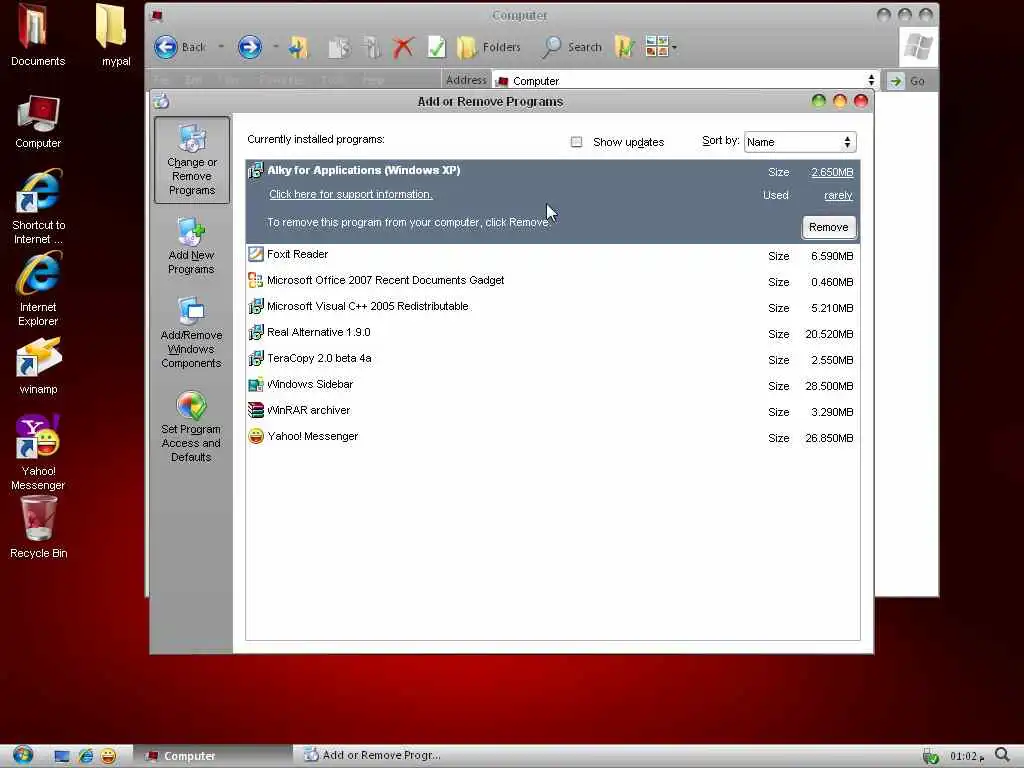Select Foxit Reader in programs list
This screenshot has width=1024, height=768.
[x=552, y=255]
